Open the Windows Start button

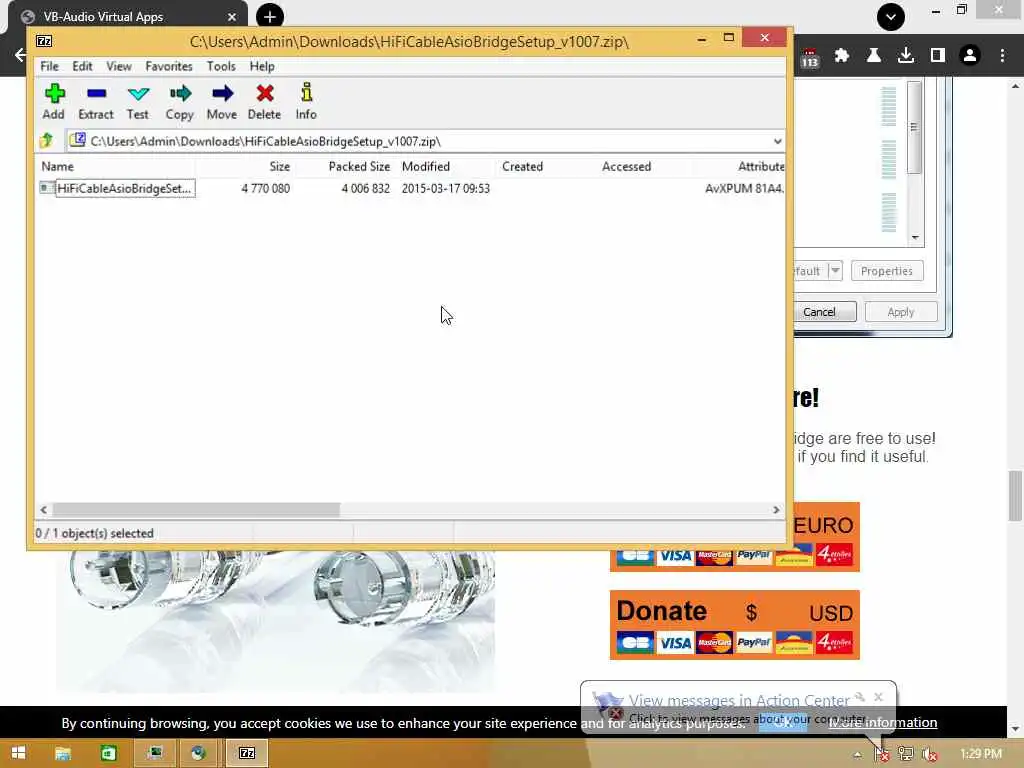point(18,753)
